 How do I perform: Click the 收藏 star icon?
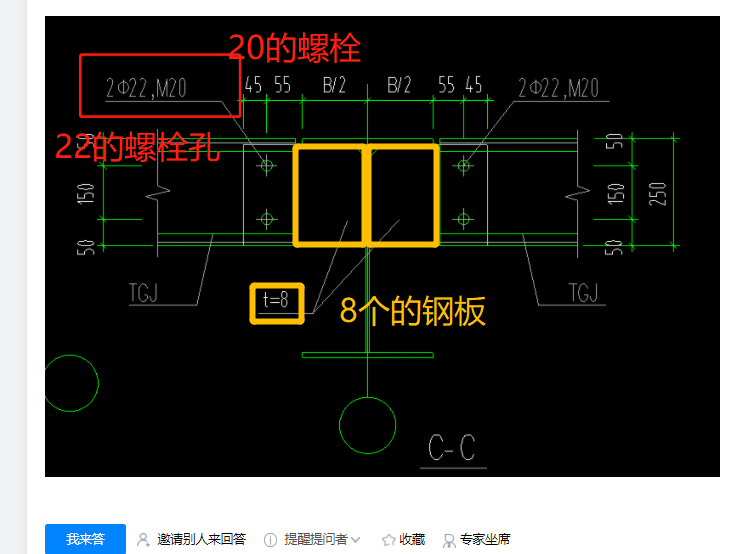pos(389,540)
